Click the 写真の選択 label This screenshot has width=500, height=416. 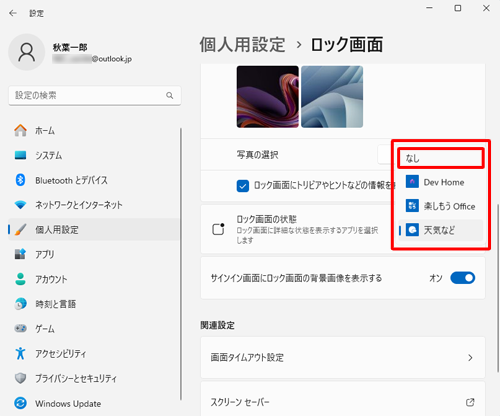click(x=257, y=155)
